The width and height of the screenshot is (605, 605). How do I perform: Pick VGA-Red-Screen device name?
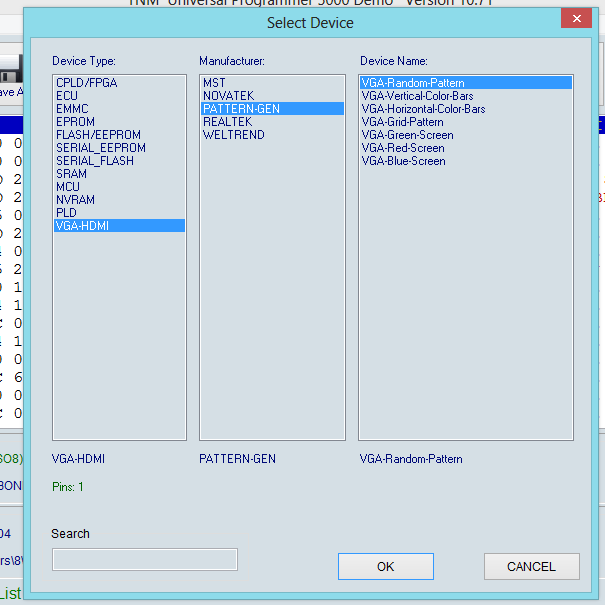pos(466,148)
